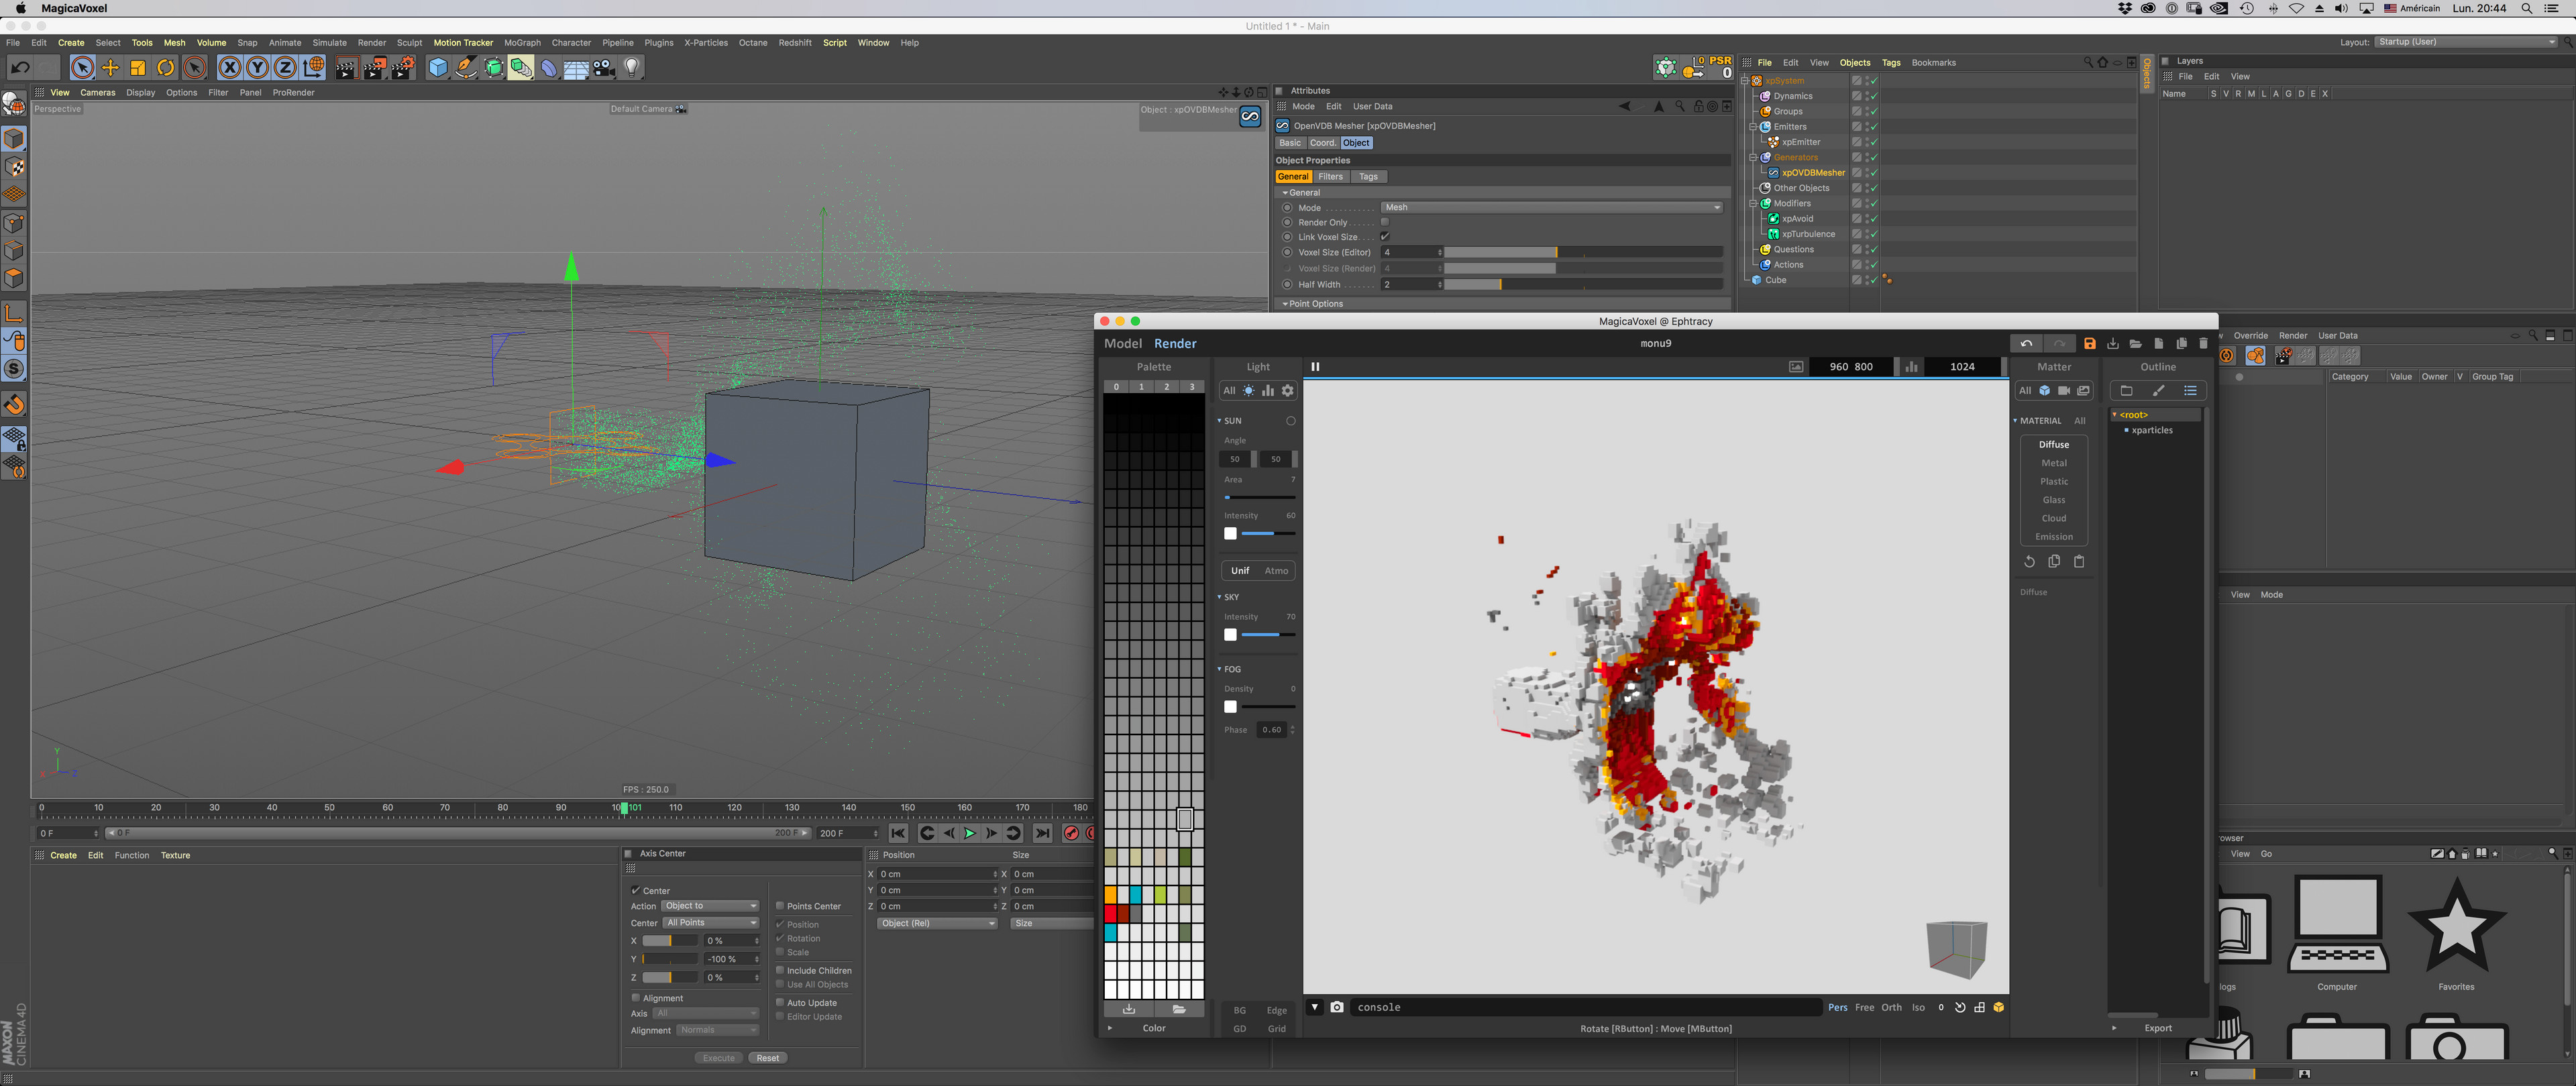Click the Floor/grid object icon in toolbar

[x=576, y=67]
